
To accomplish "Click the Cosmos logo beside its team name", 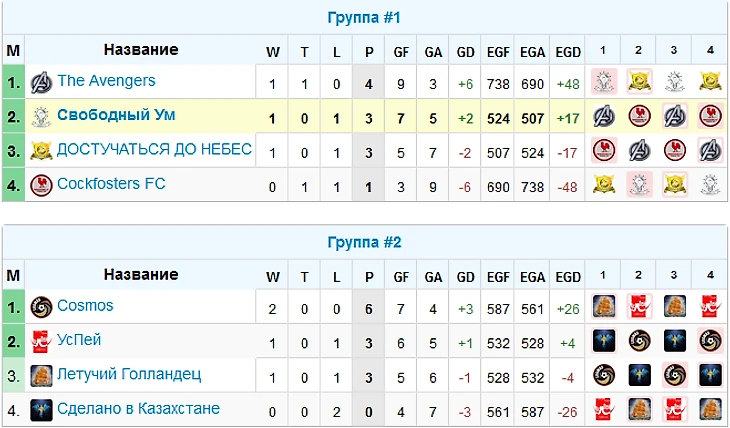I will click(41, 307).
